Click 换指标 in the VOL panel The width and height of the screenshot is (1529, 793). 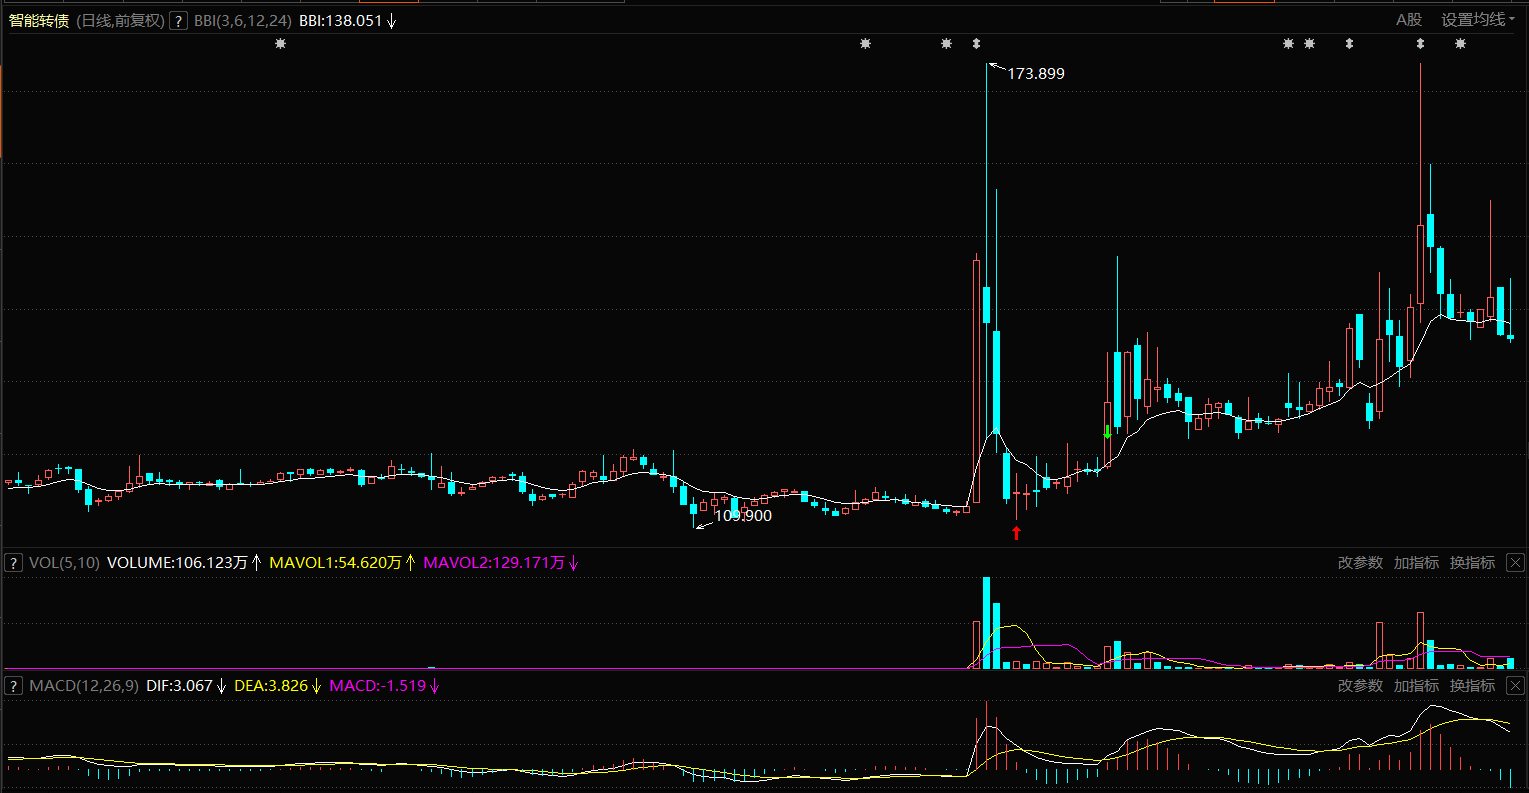[1472, 563]
